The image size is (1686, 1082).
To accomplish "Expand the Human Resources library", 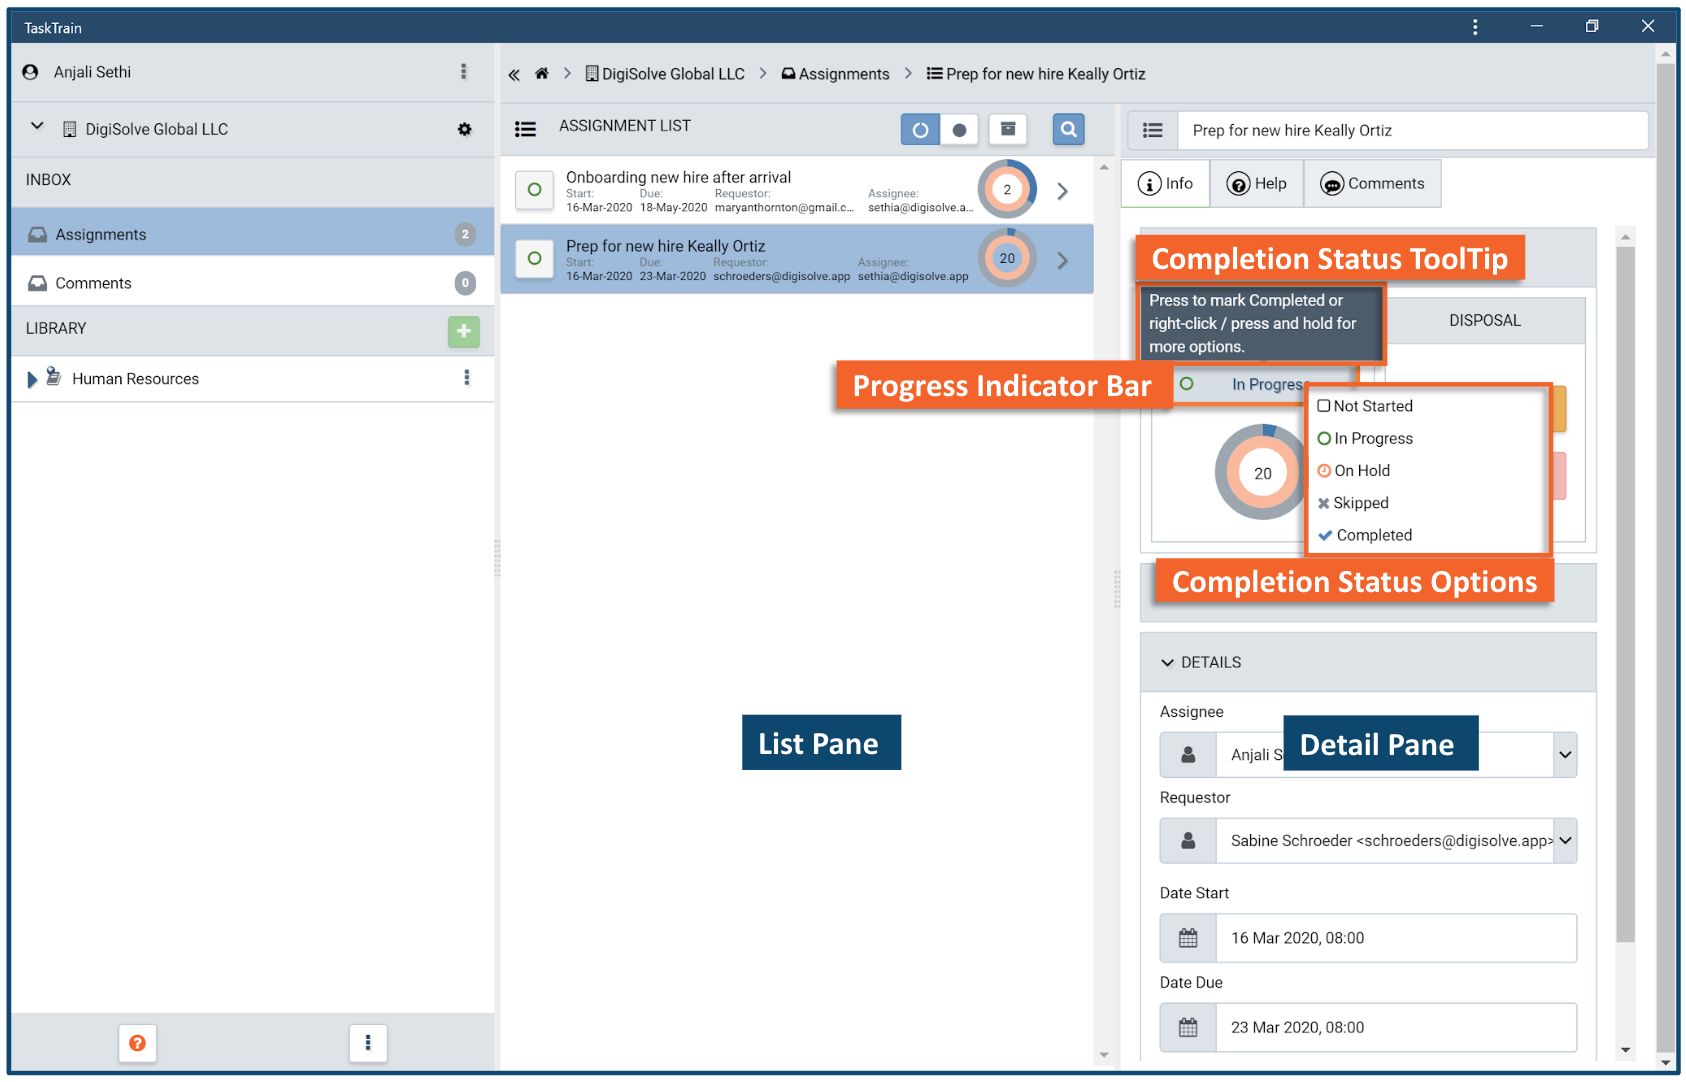I will [x=32, y=379].
